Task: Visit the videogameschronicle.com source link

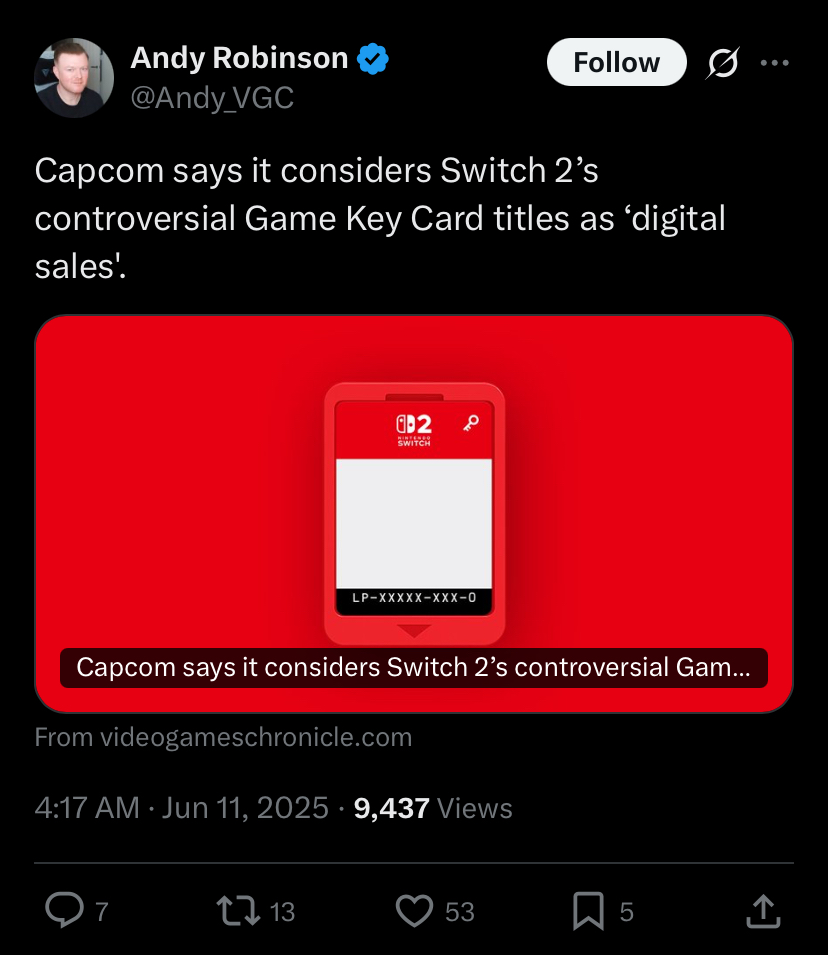Action: (x=223, y=737)
